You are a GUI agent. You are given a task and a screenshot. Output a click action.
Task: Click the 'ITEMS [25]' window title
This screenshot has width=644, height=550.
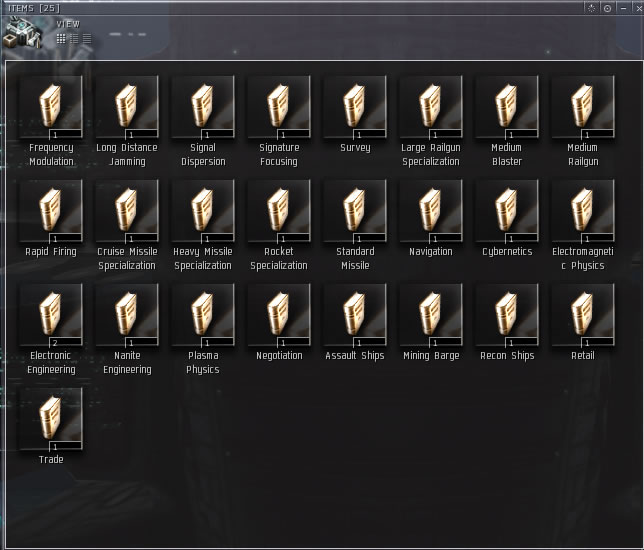click(x=34, y=8)
